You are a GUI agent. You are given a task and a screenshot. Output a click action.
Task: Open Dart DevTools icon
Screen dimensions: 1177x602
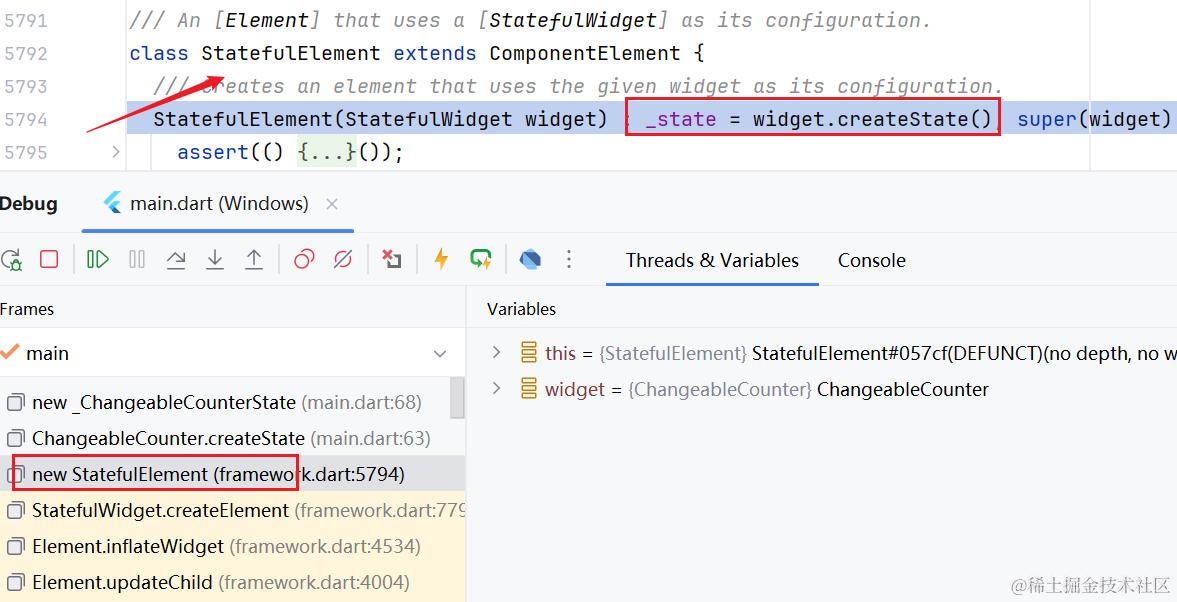(530, 260)
